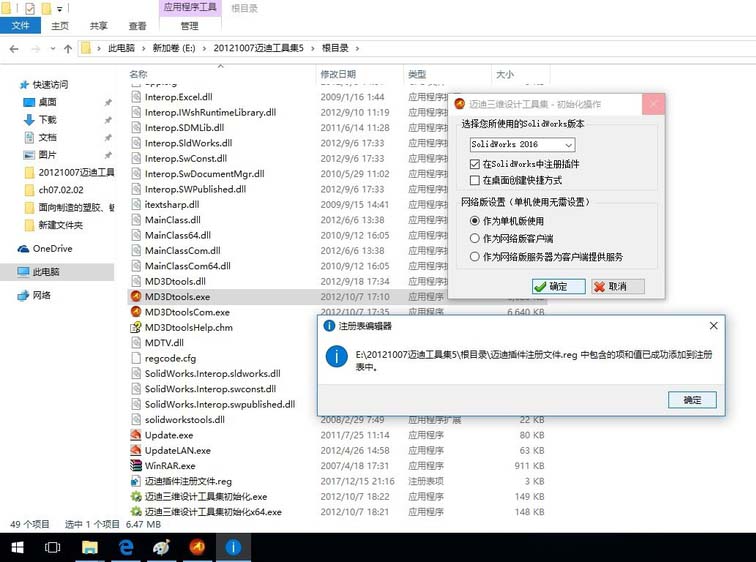
Task: Expand the breadcrumb chevron after 根目录
Action: (357, 49)
